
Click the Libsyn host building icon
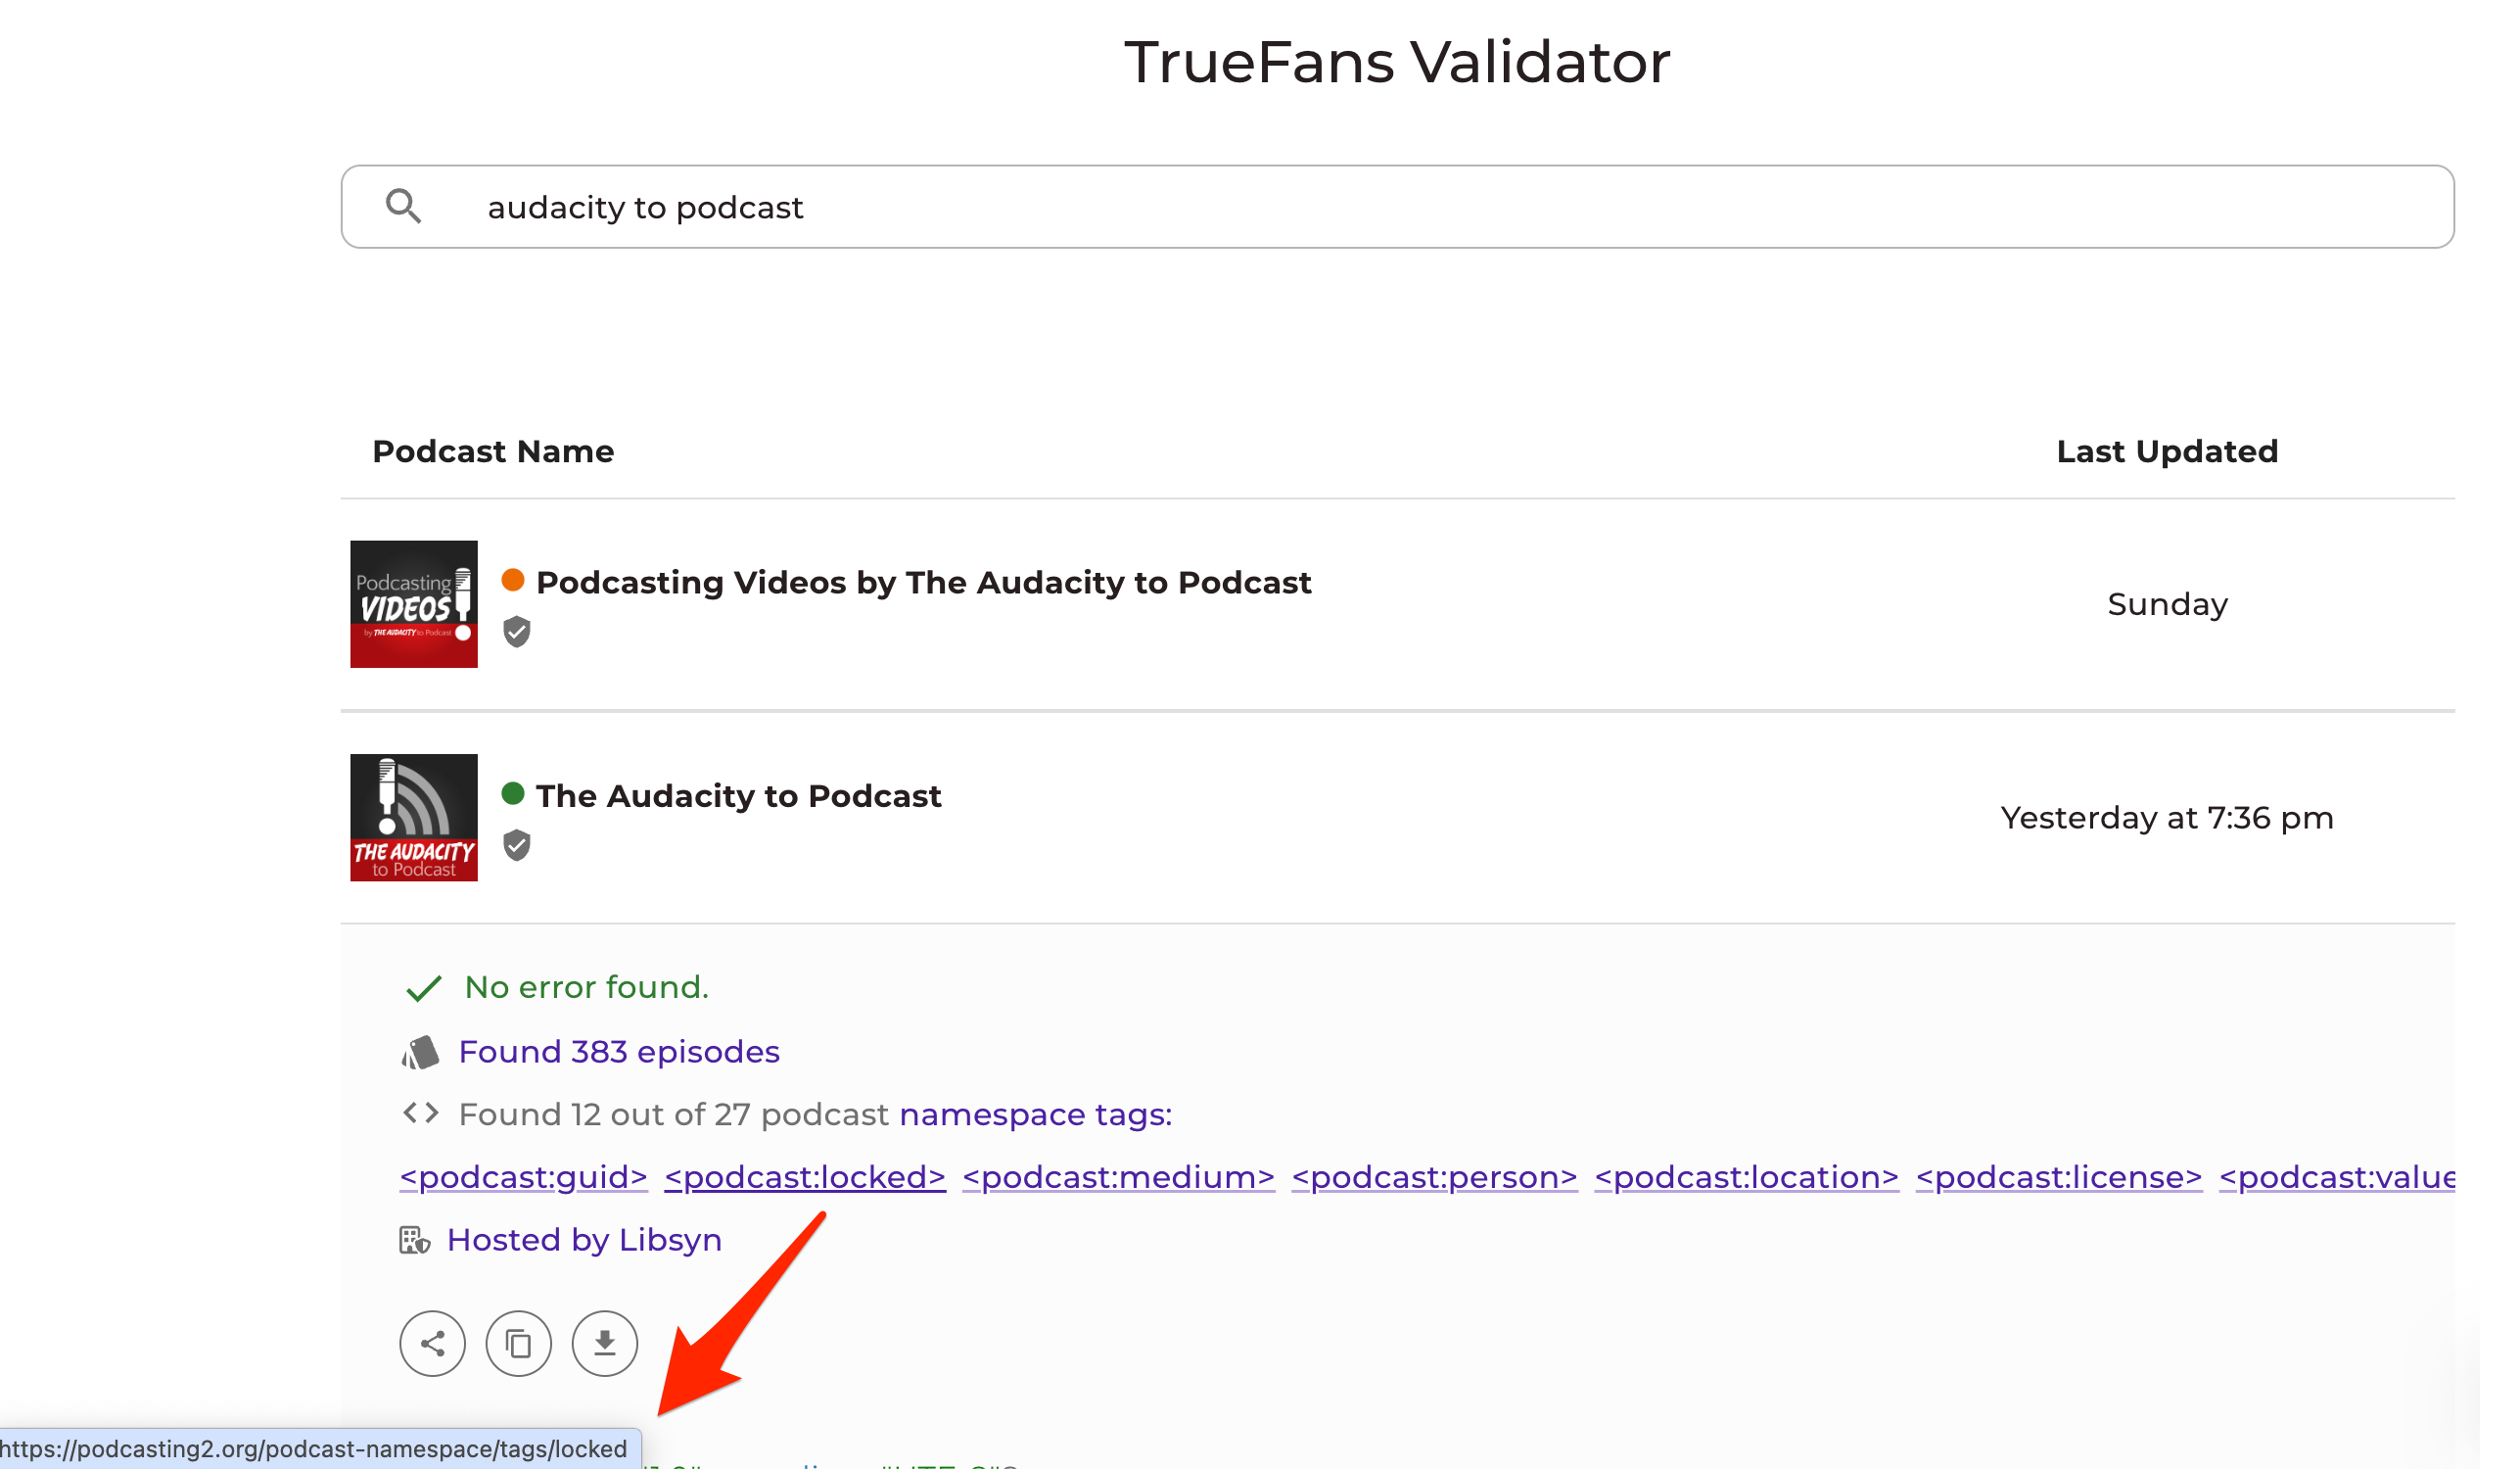414,1240
